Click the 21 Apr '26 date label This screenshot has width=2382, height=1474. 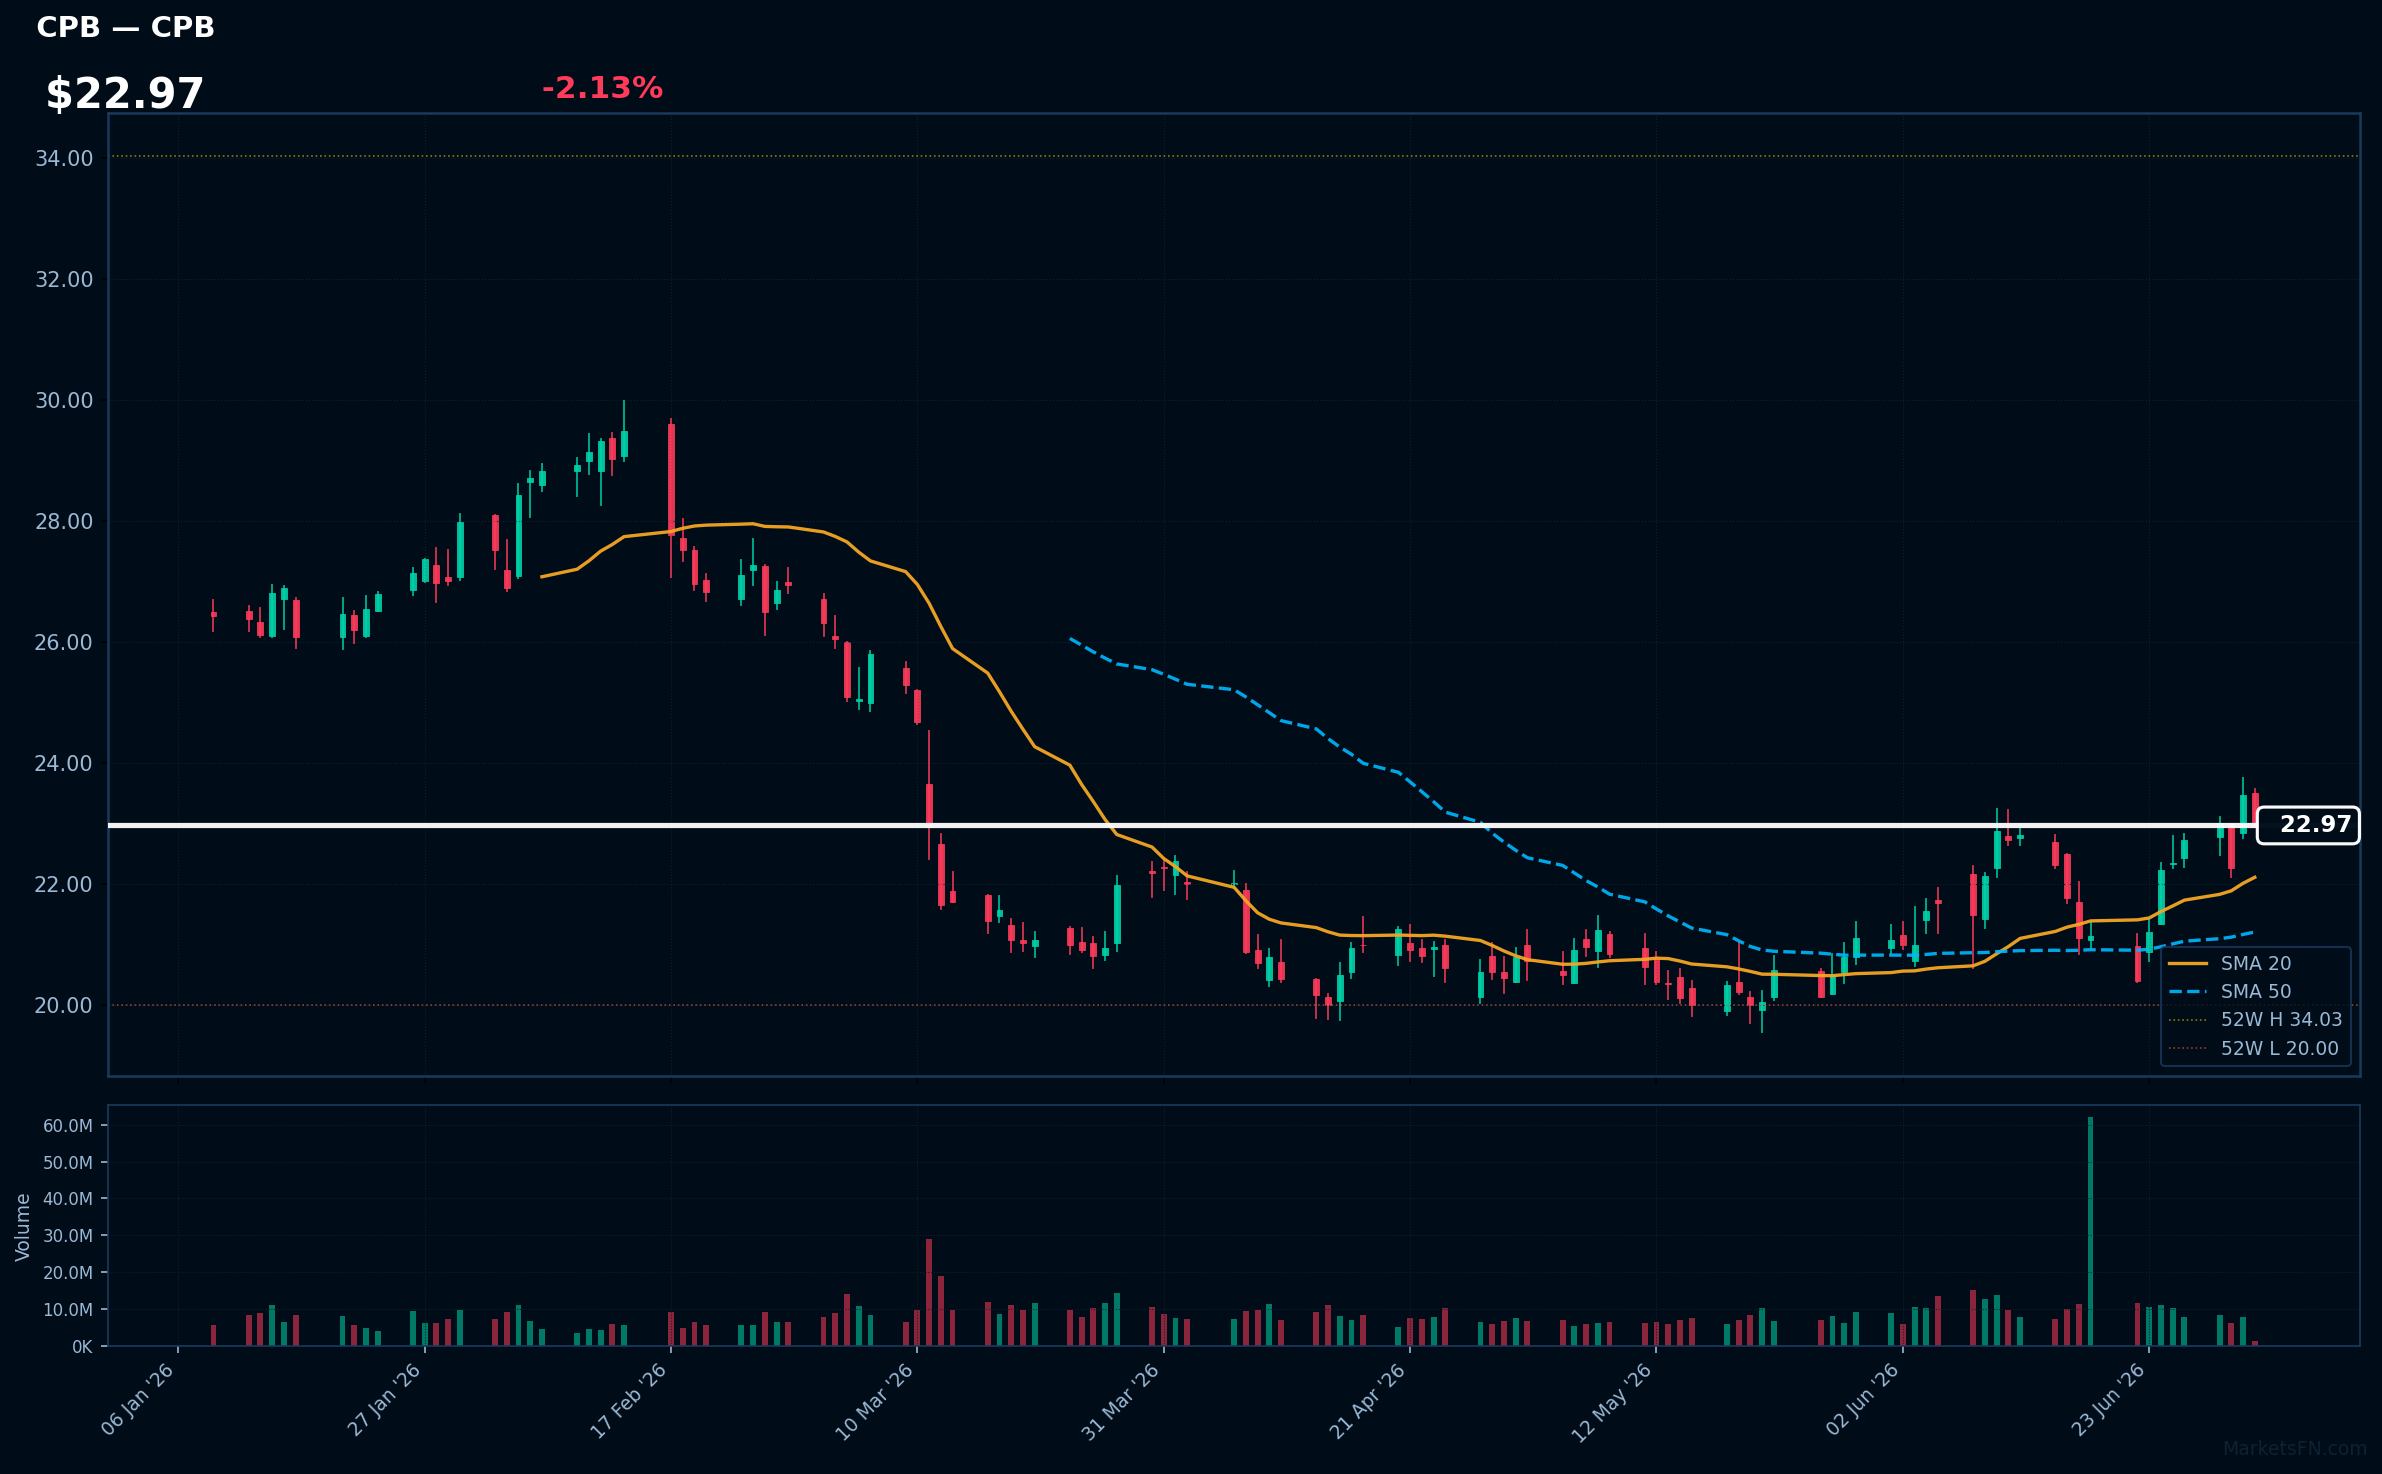[x=1367, y=1400]
